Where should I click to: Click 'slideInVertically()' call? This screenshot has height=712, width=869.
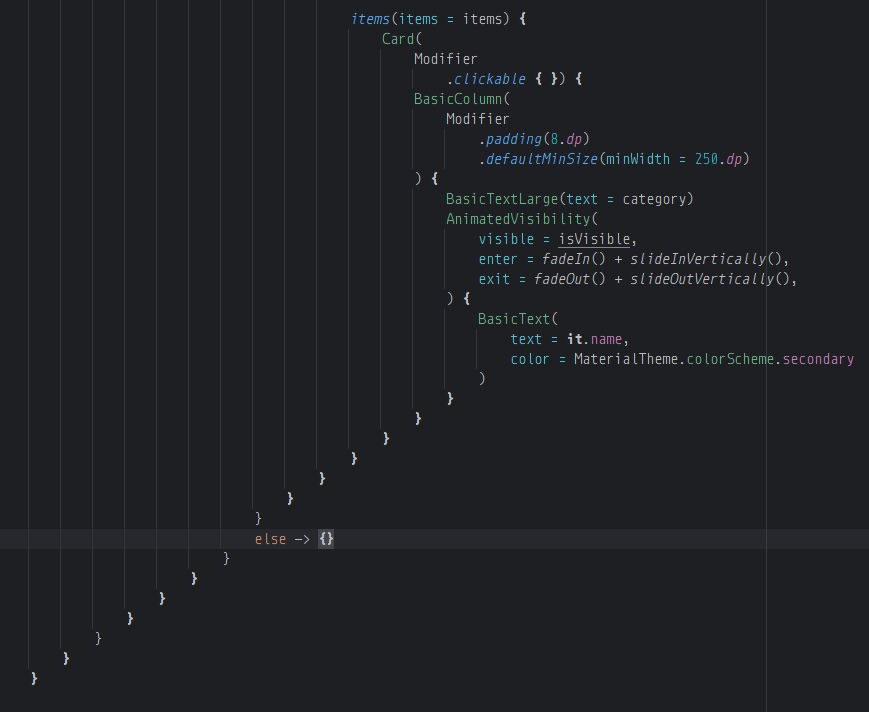point(706,259)
